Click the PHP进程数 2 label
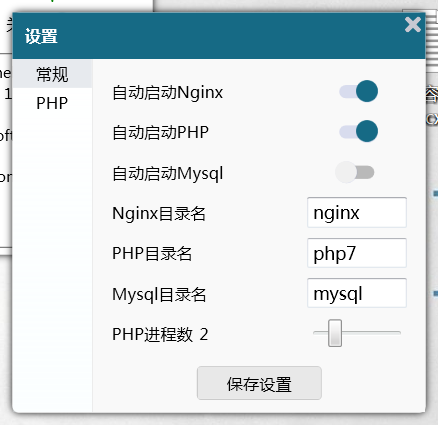The height and width of the screenshot is (425, 438). click(160, 334)
